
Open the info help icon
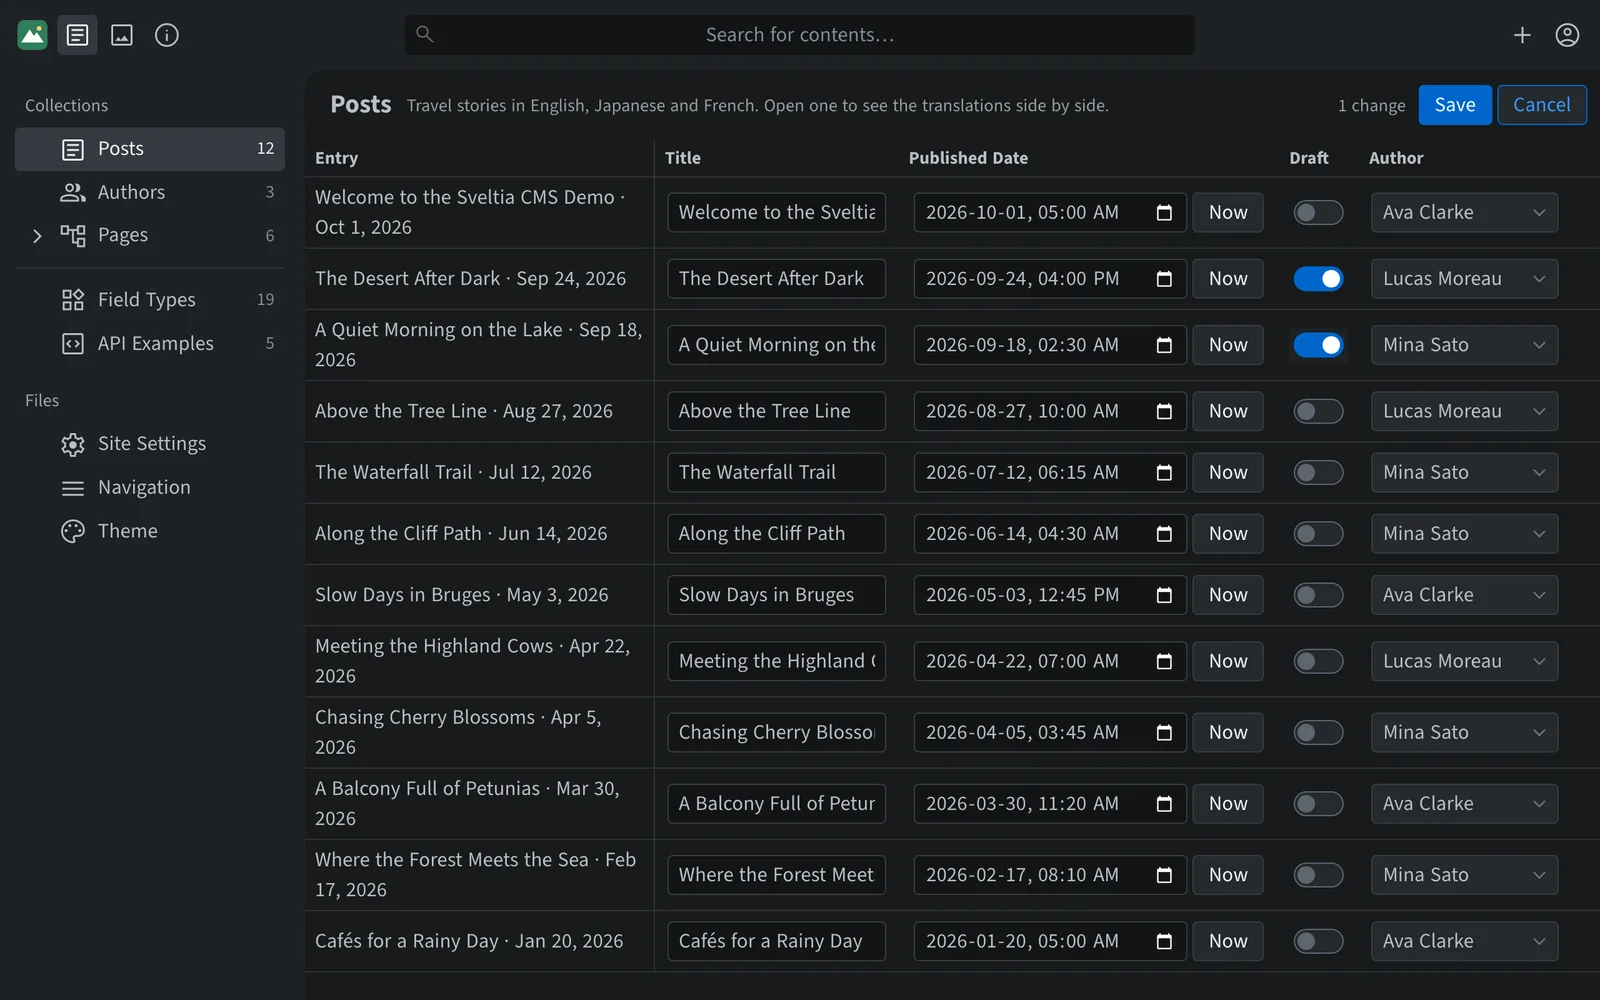click(x=167, y=35)
